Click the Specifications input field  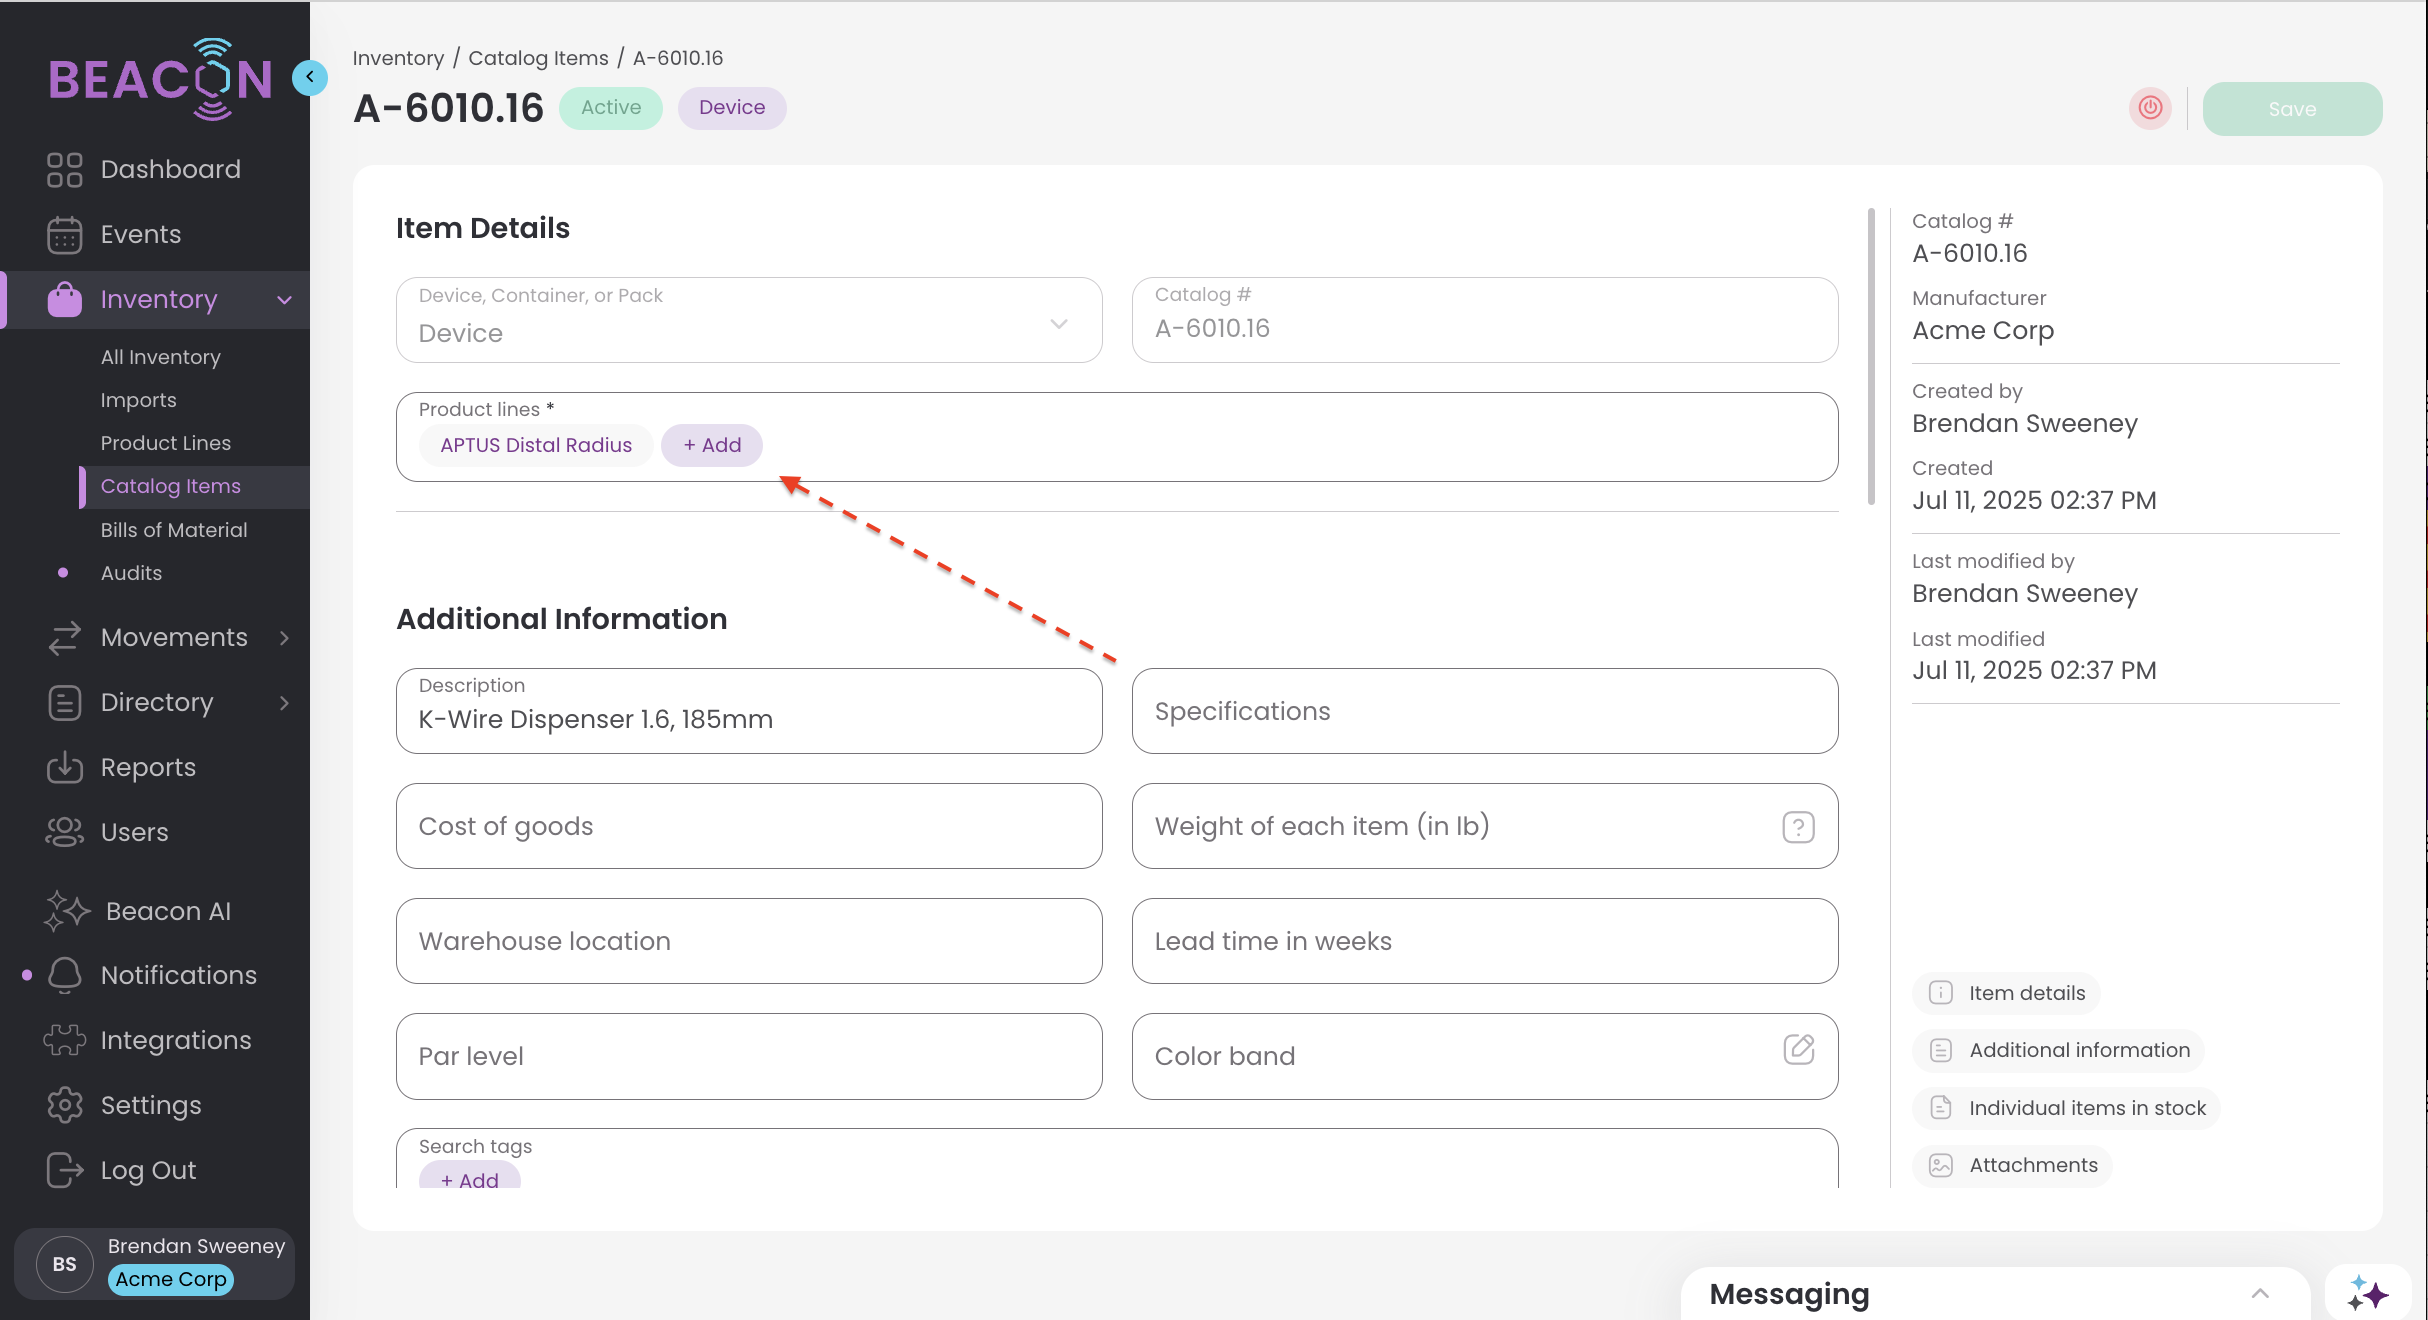tap(1485, 711)
